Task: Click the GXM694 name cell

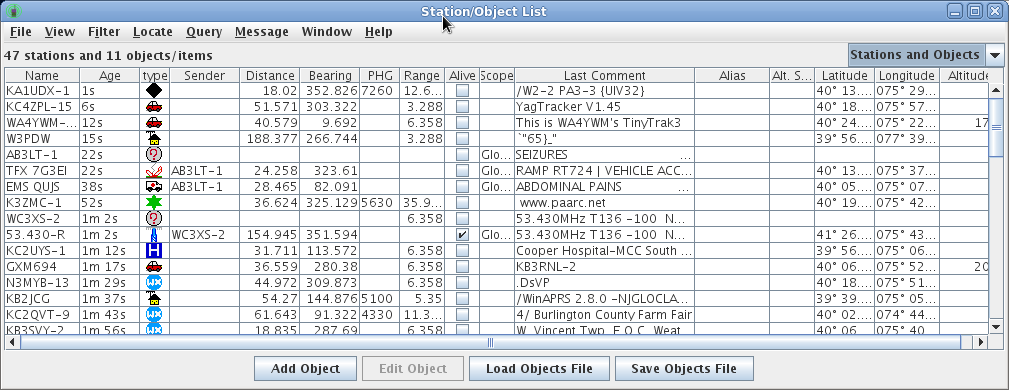Action: 42,266
